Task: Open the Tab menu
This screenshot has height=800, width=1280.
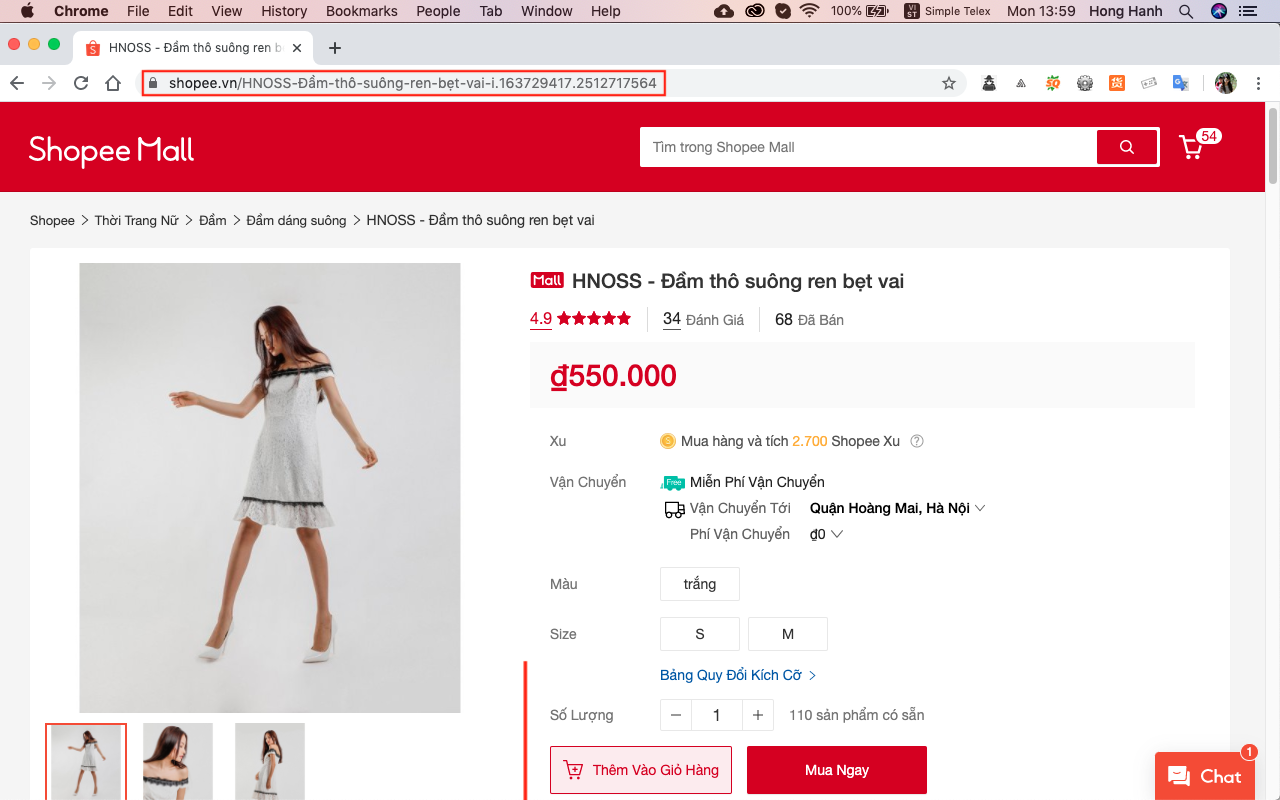Action: [x=491, y=11]
